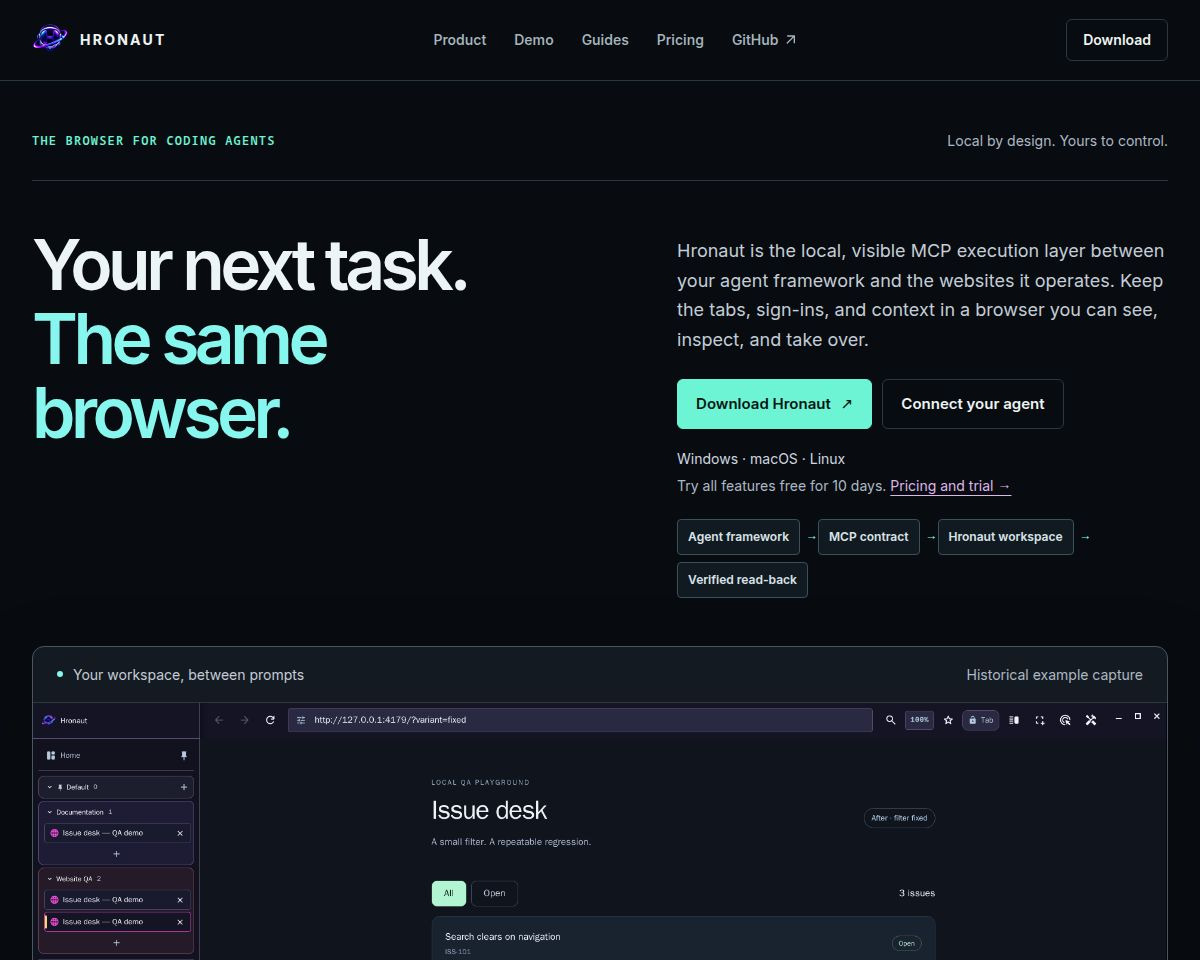Image resolution: width=1200 pixels, height=960 pixels.
Task: Open the Product nav item
Action: click(460, 40)
